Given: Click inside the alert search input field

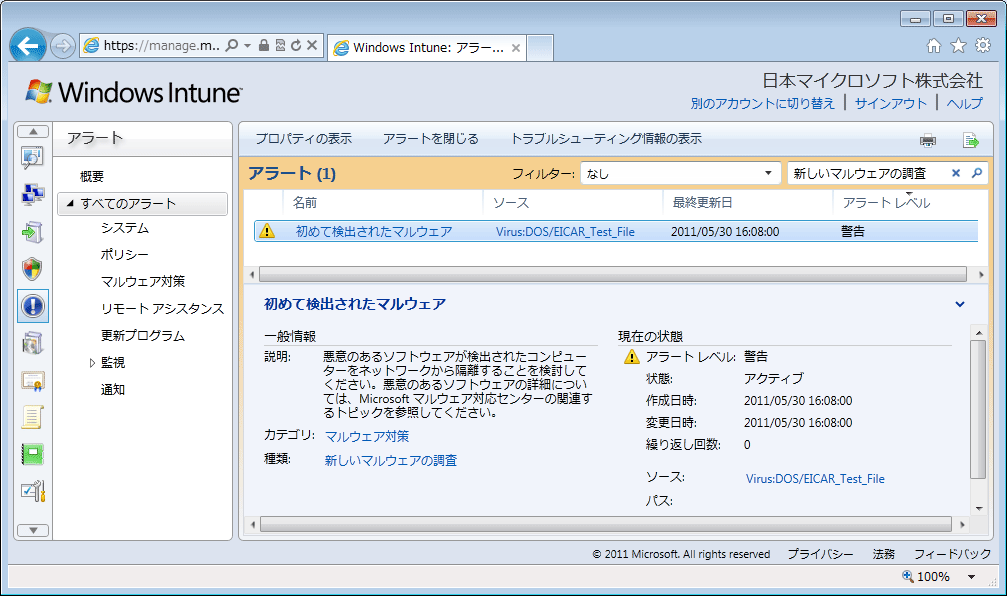Looking at the screenshot, I should coord(868,173).
